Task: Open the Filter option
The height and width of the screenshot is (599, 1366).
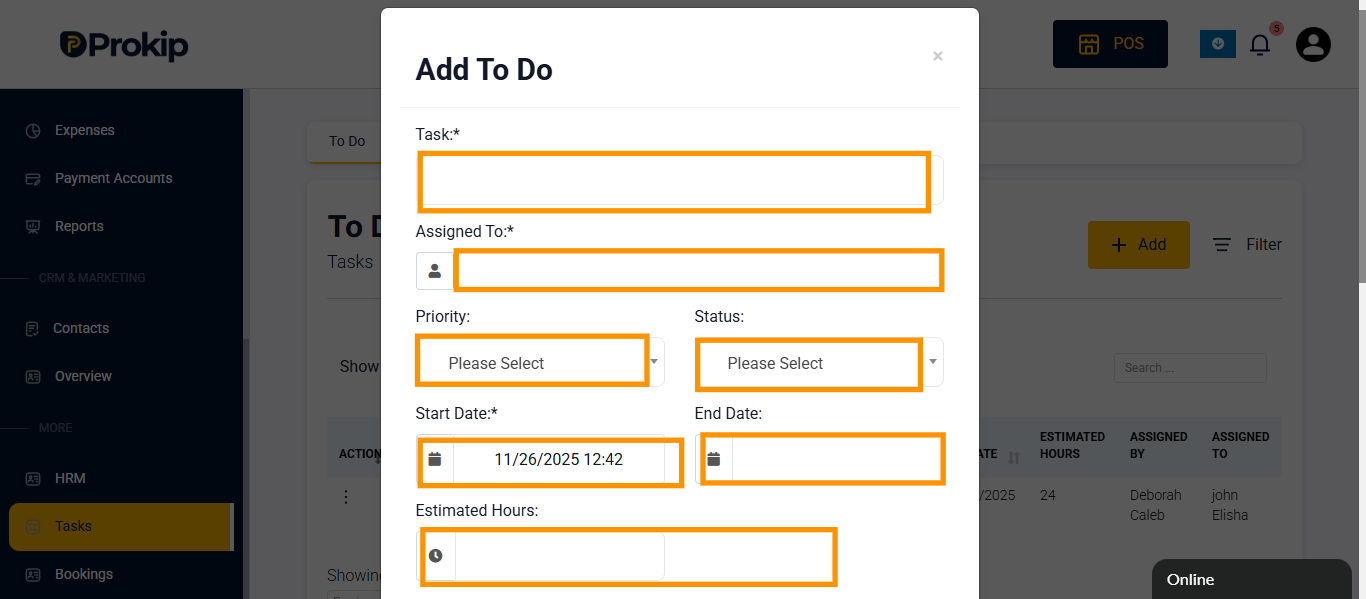Action: pyautogui.click(x=1247, y=245)
